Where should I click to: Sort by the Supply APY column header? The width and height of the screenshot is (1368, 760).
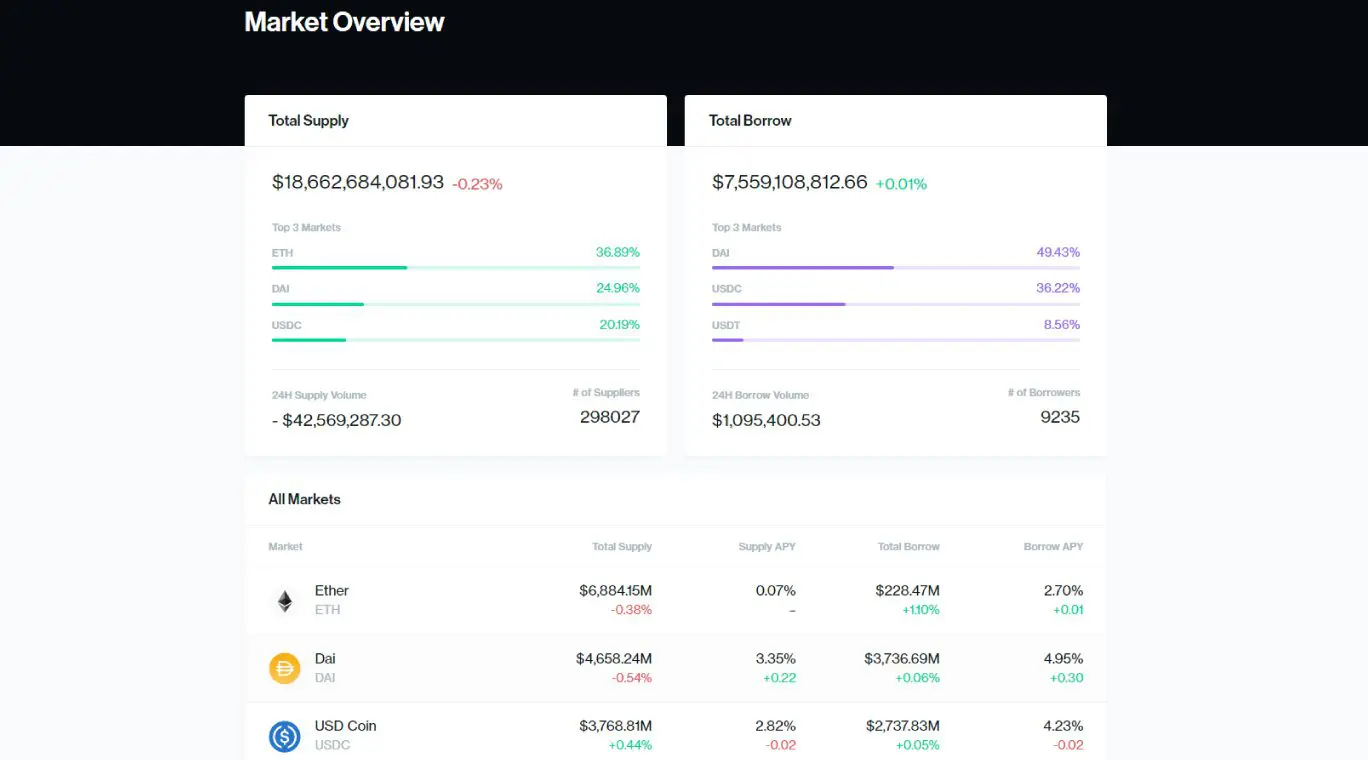pos(767,547)
